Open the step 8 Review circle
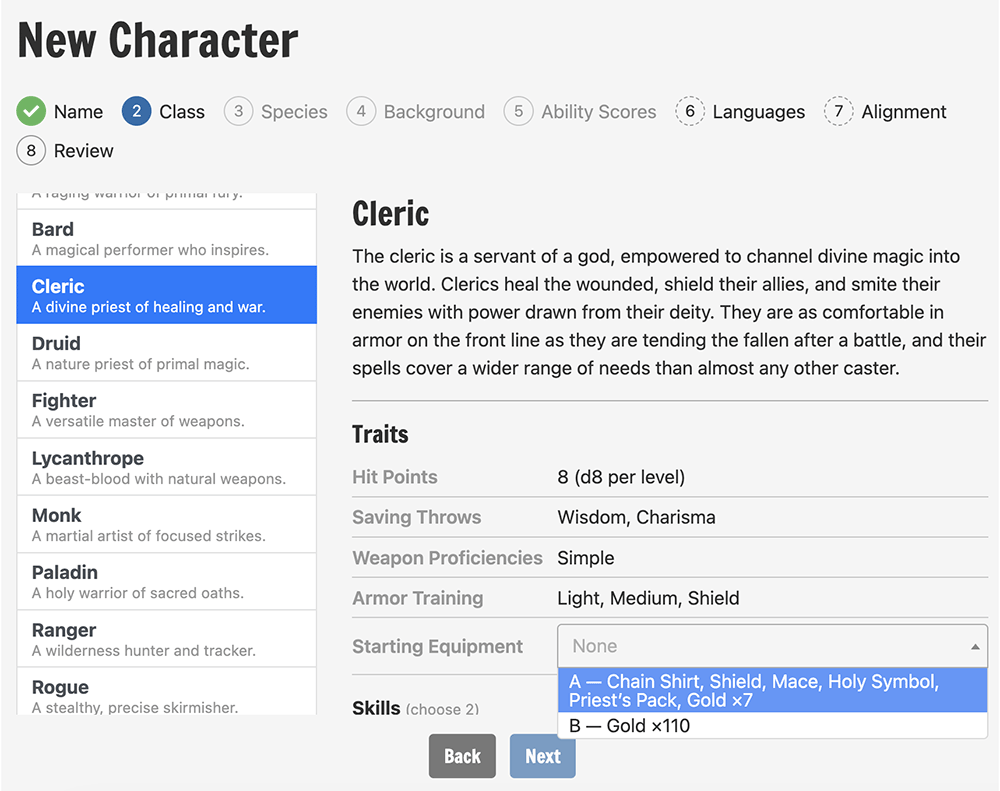 [31, 151]
